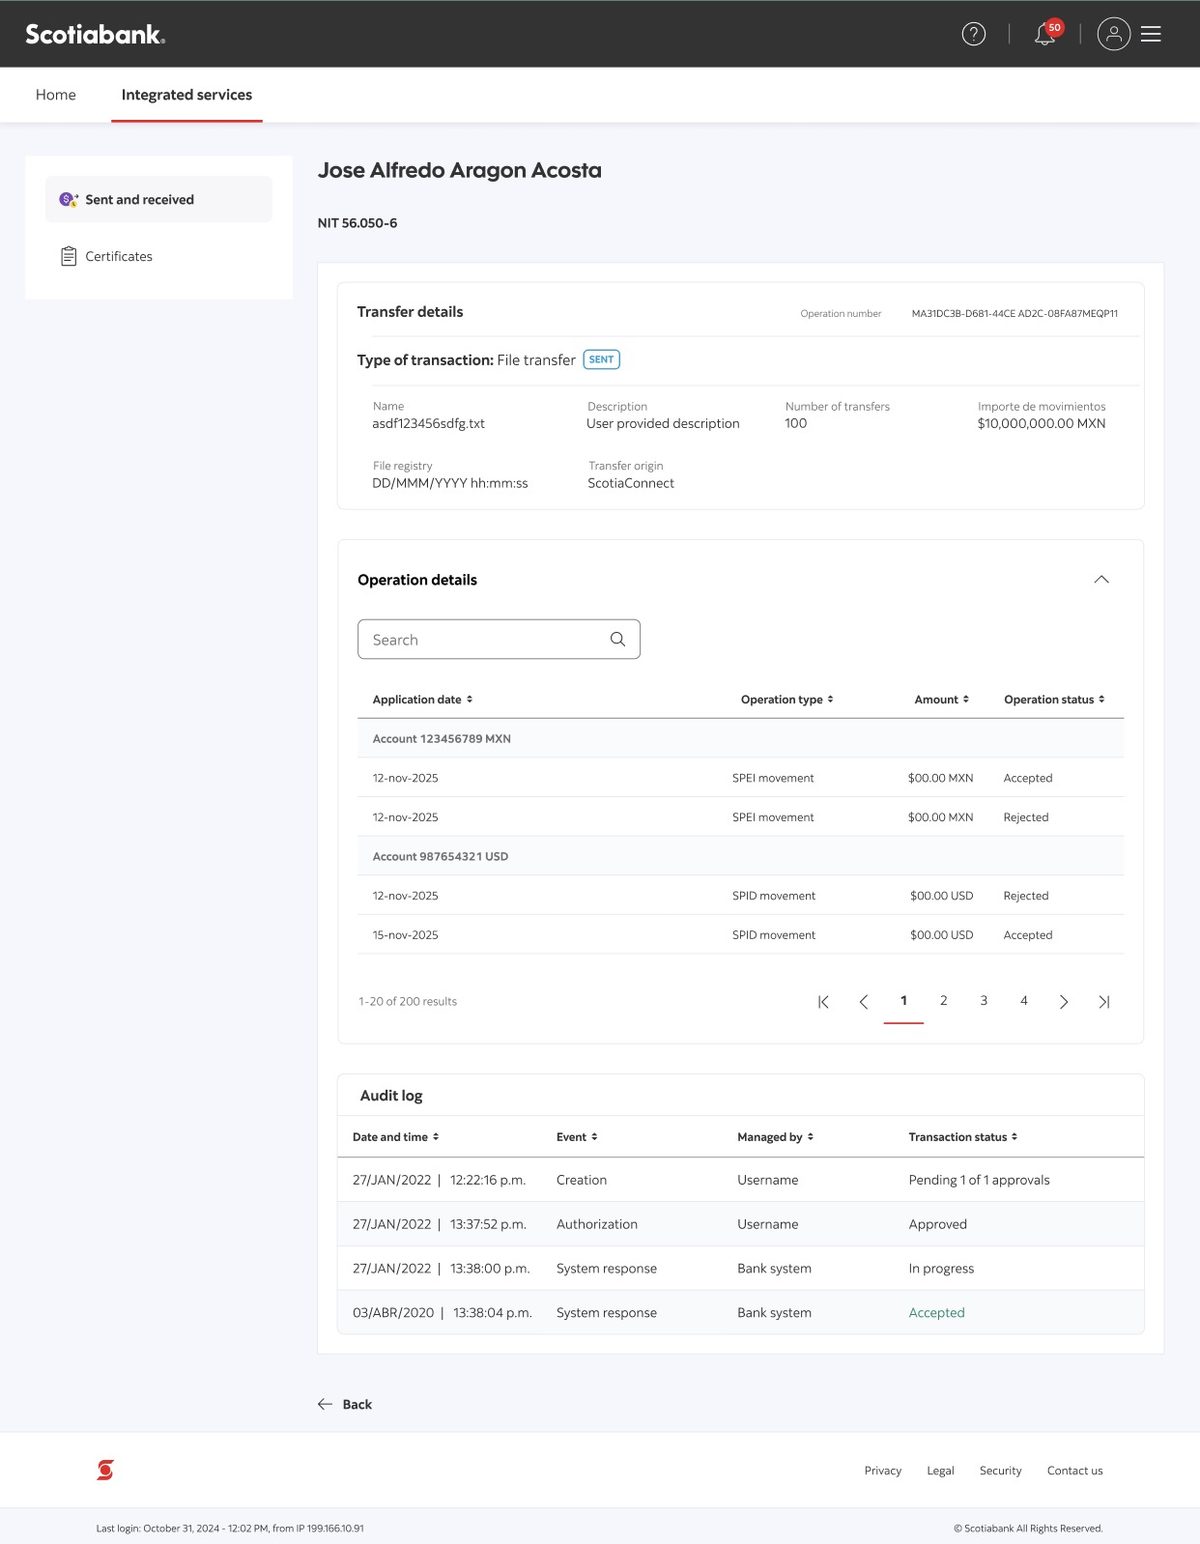Screen dimensions: 1200x1544
Task: Open Certificates menu item
Action: [158, 256]
